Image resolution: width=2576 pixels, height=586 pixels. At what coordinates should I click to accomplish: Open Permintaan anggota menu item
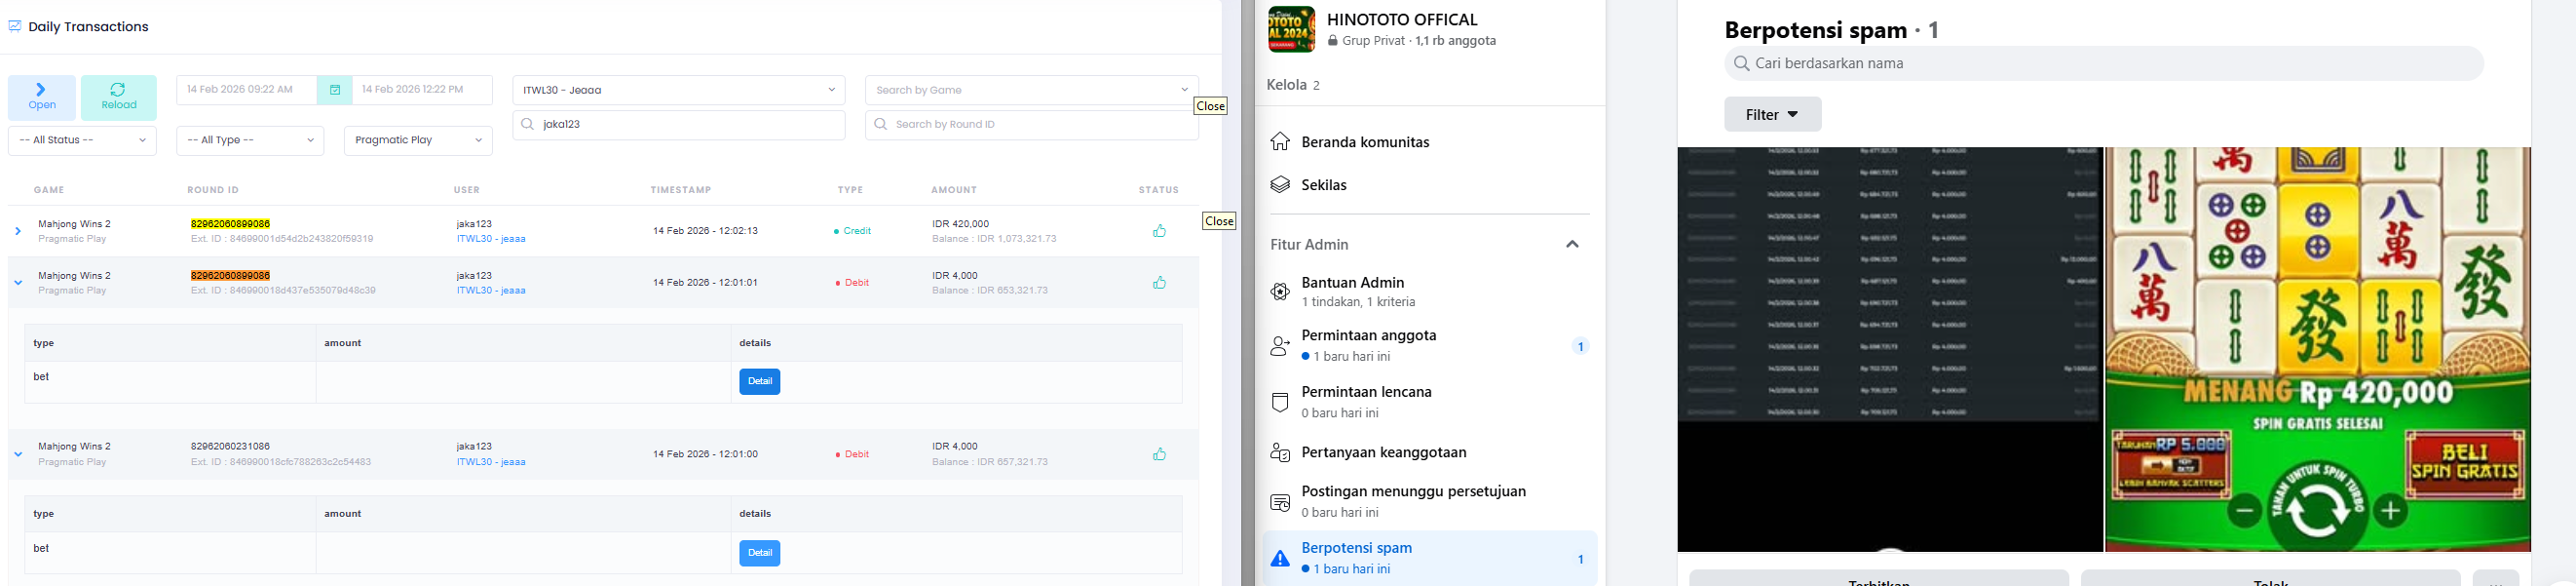[x=1430, y=346]
